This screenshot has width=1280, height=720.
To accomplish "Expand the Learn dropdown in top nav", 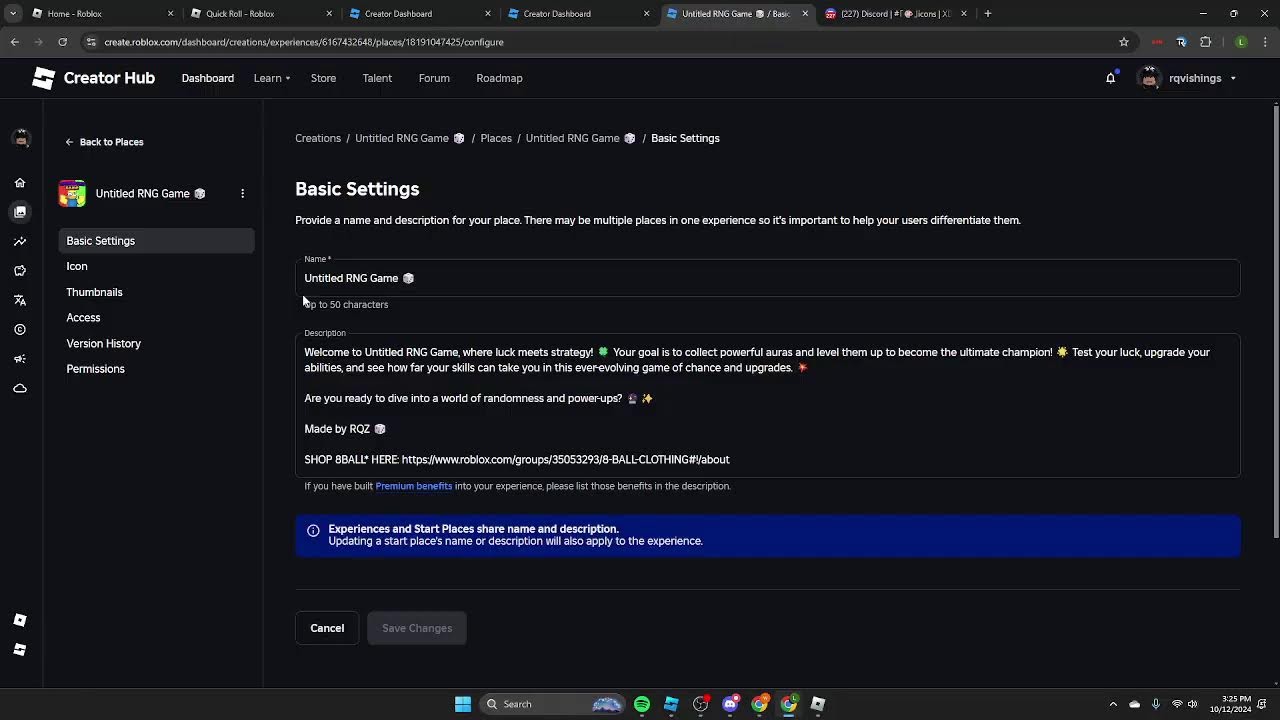I will coord(272,78).
